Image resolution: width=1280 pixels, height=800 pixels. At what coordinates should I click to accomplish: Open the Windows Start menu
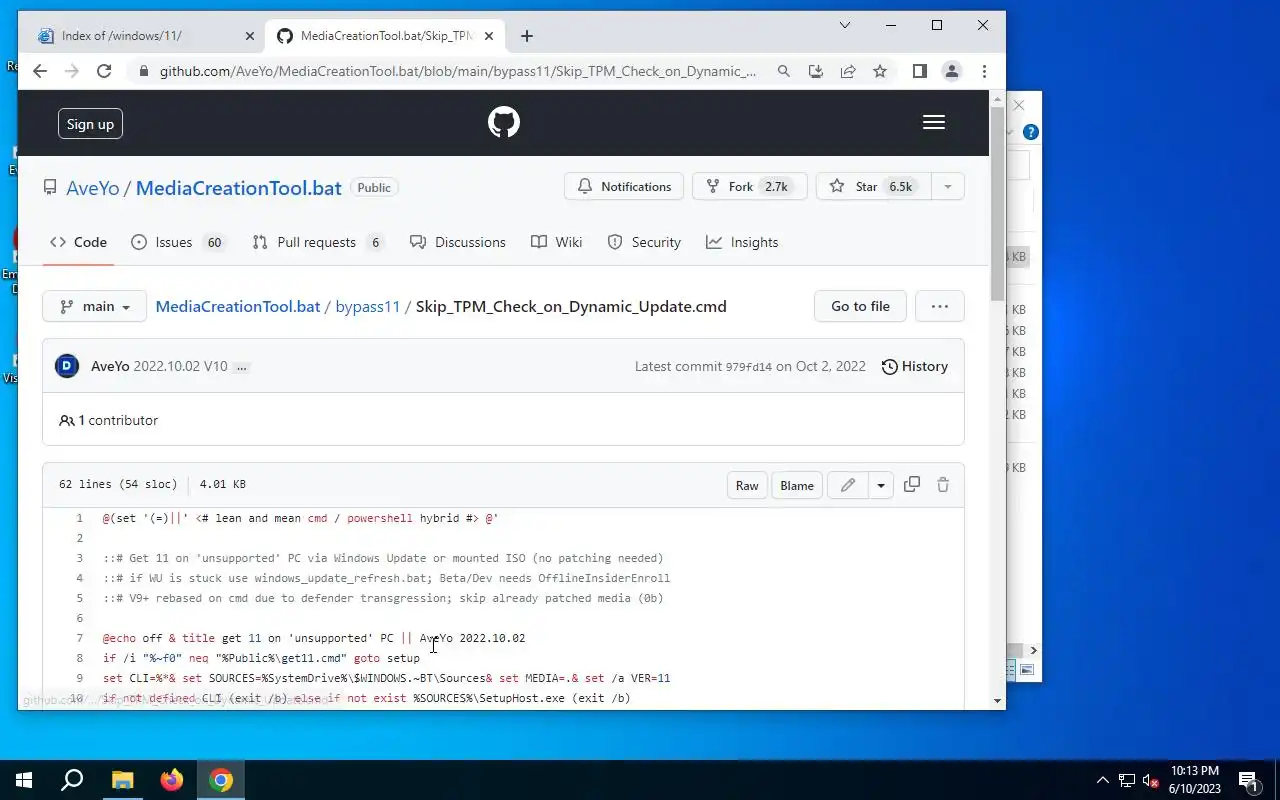point(24,780)
